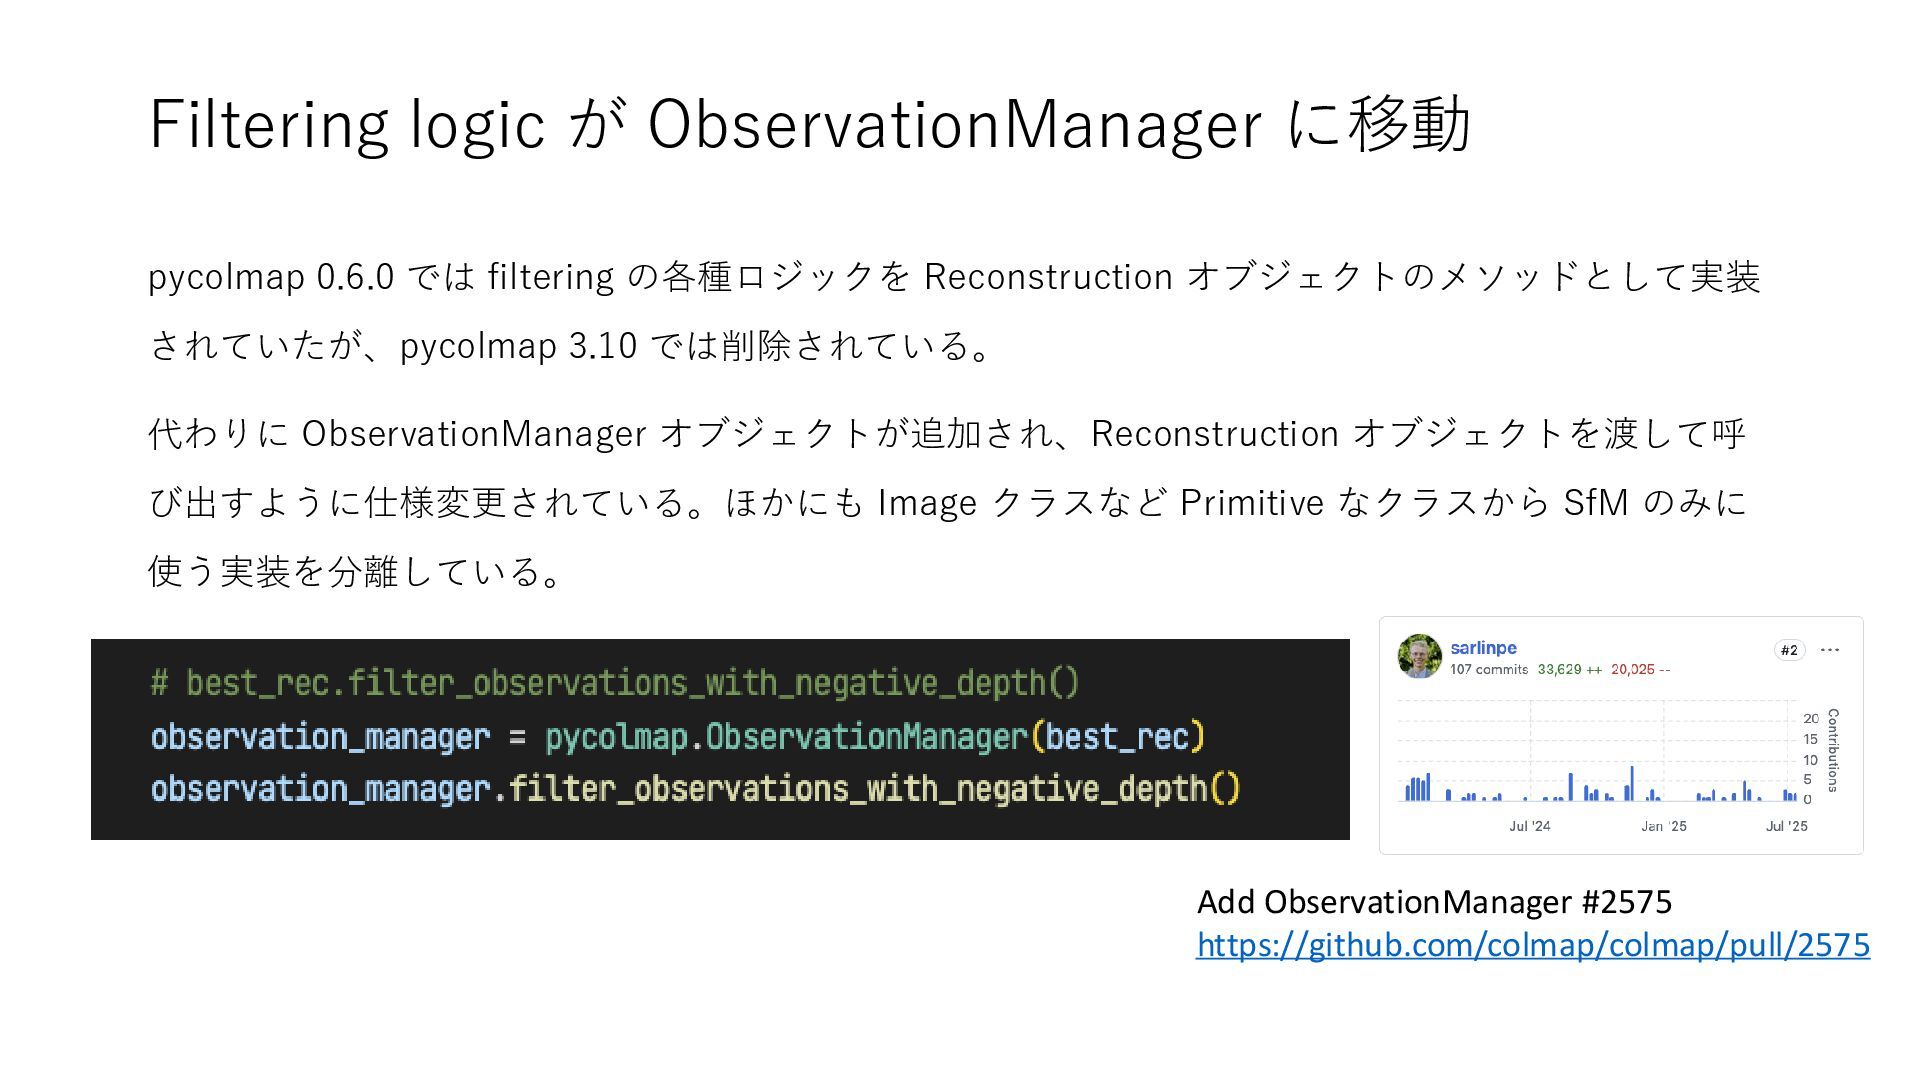Click the vertical Contributions axis title
1920x1080 pixels.
point(1833,750)
